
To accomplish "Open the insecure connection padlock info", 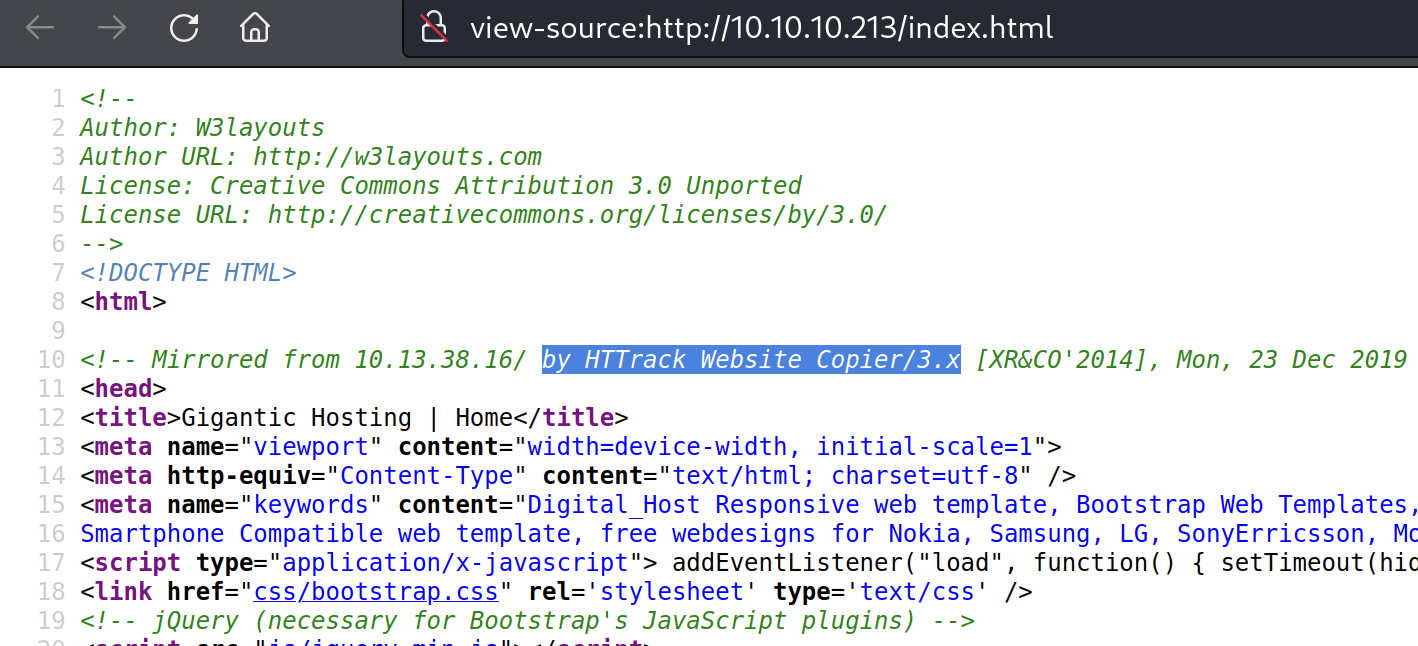I will point(433,28).
